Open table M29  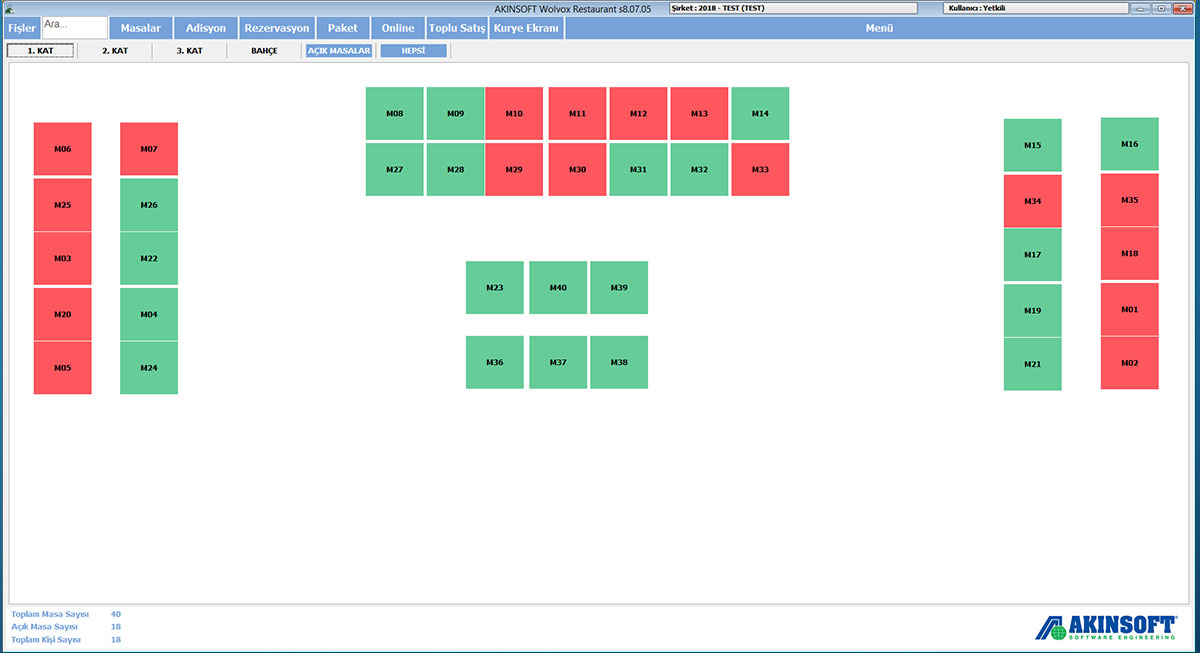[514, 170]
